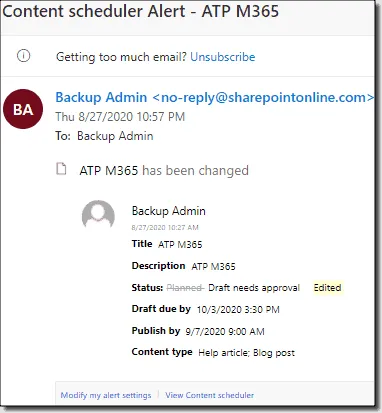
Task: Click the document icon beside ATP M365
Action: [x=61, y=169]
